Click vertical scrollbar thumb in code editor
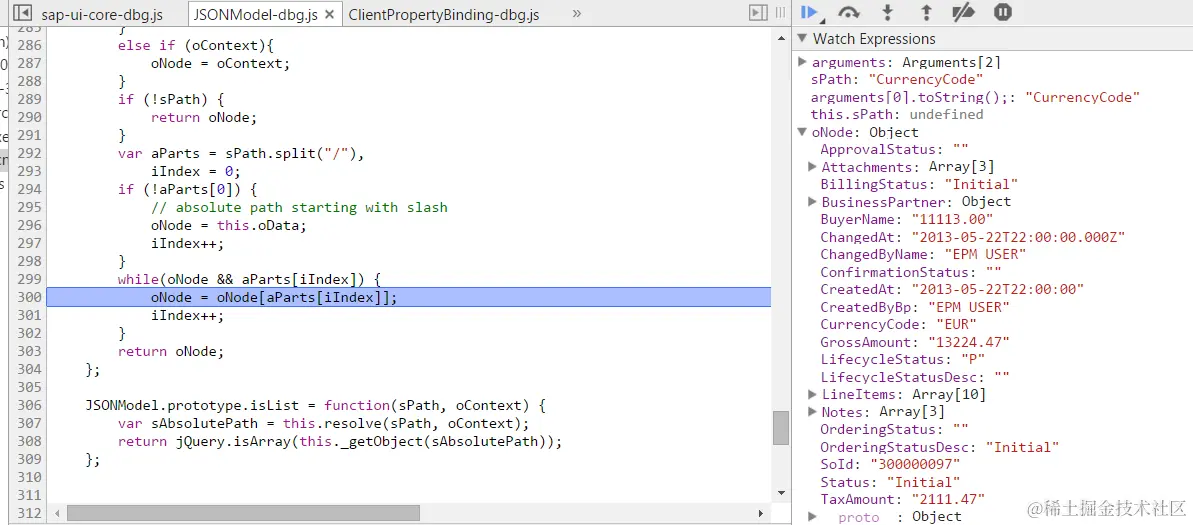The image size is (1193, 525). [x=781, y=428]
